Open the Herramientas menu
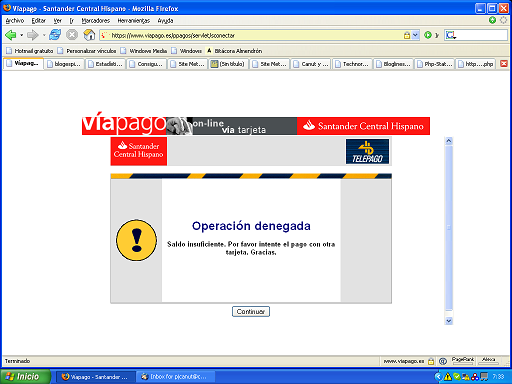Image resolution: width=512 pixels, height=384 pixels. tap(134, 21)
